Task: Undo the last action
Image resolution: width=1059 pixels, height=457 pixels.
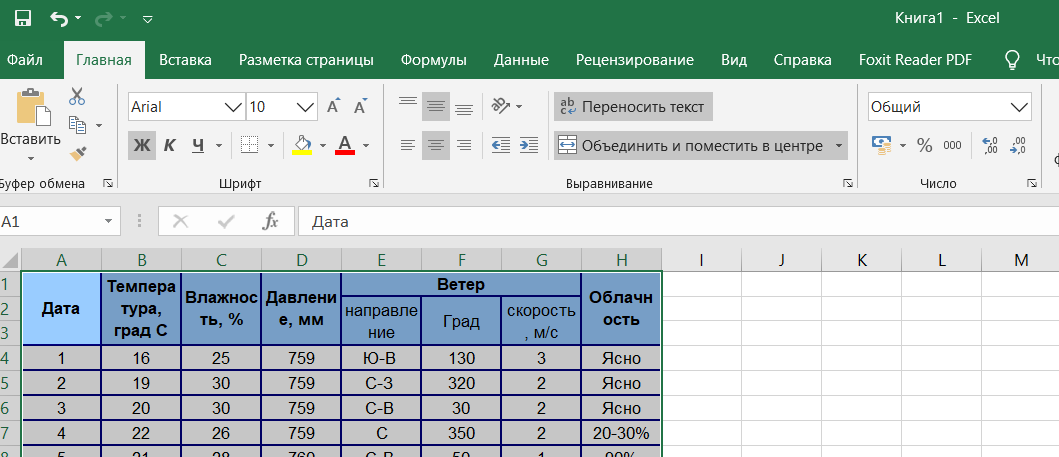Action: click(59, 18)
